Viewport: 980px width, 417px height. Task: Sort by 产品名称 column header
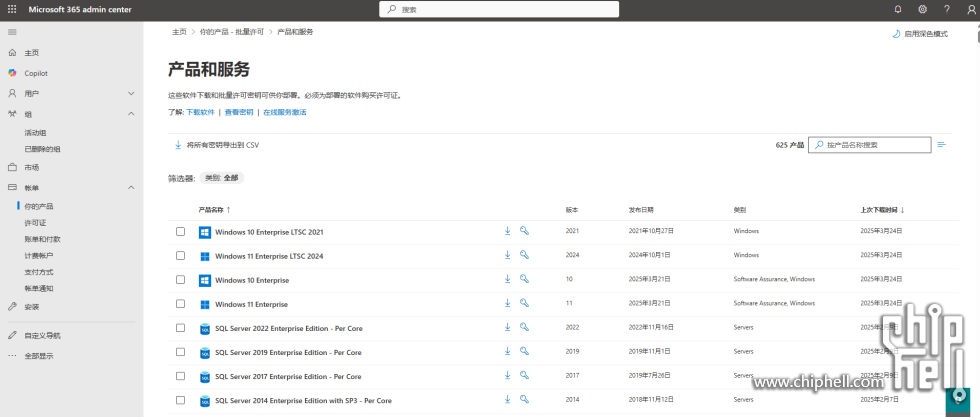coord(214,210)
